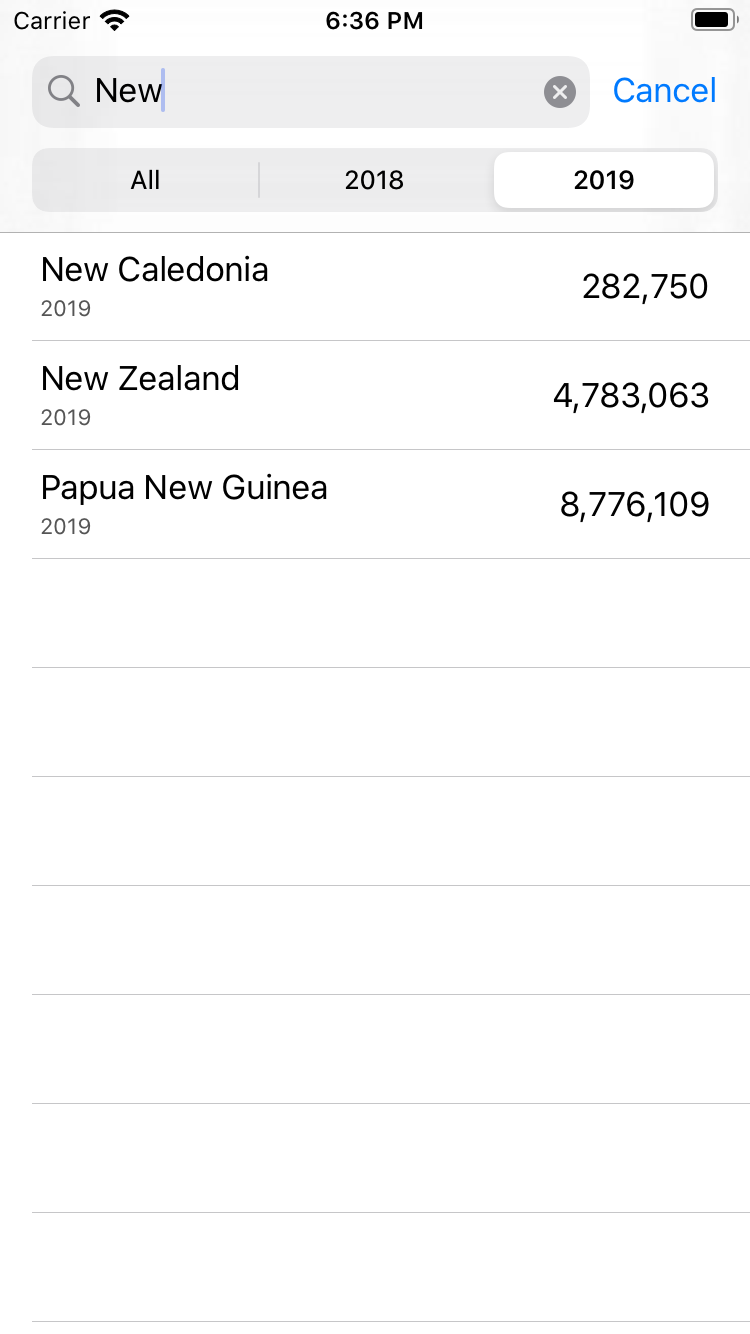Switch to the 2018 segment

click(374, 180)
